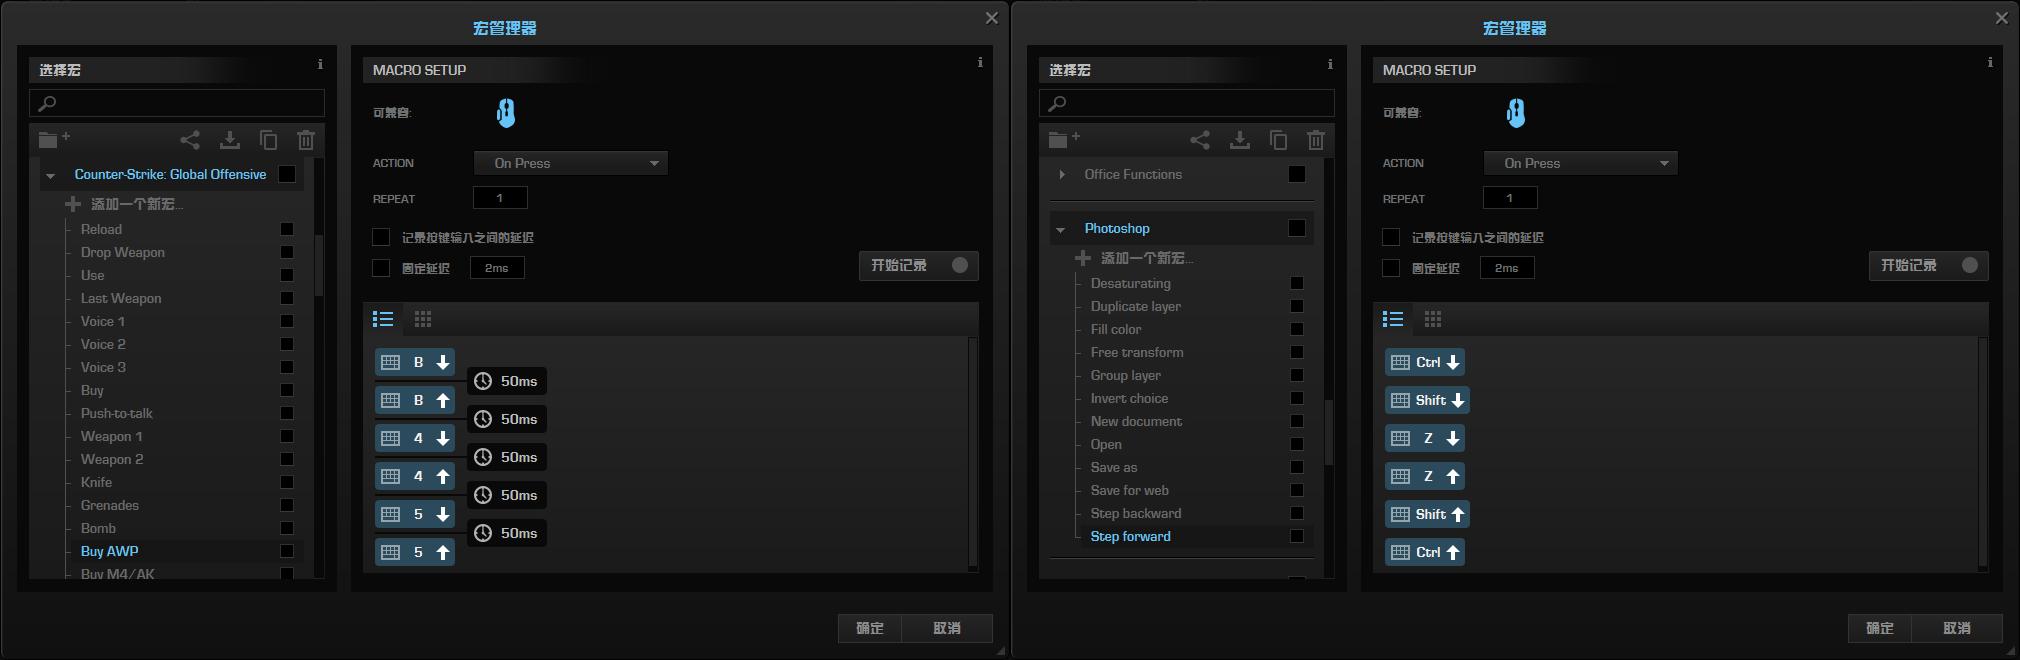Screen dimensions: 2020x660
Task: Check the box beside Step forward macro
Action: click(1297, 536)
